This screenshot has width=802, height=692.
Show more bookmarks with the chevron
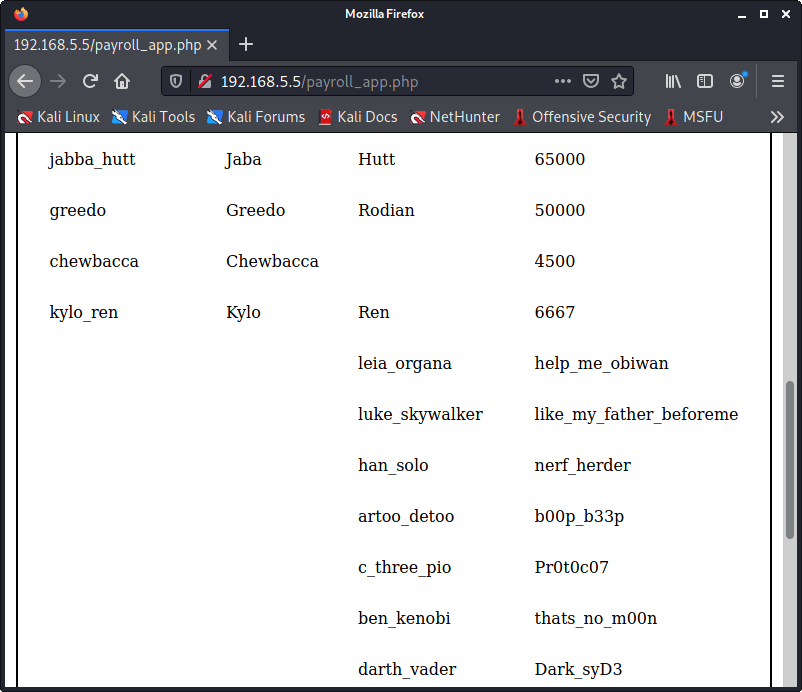777,117
